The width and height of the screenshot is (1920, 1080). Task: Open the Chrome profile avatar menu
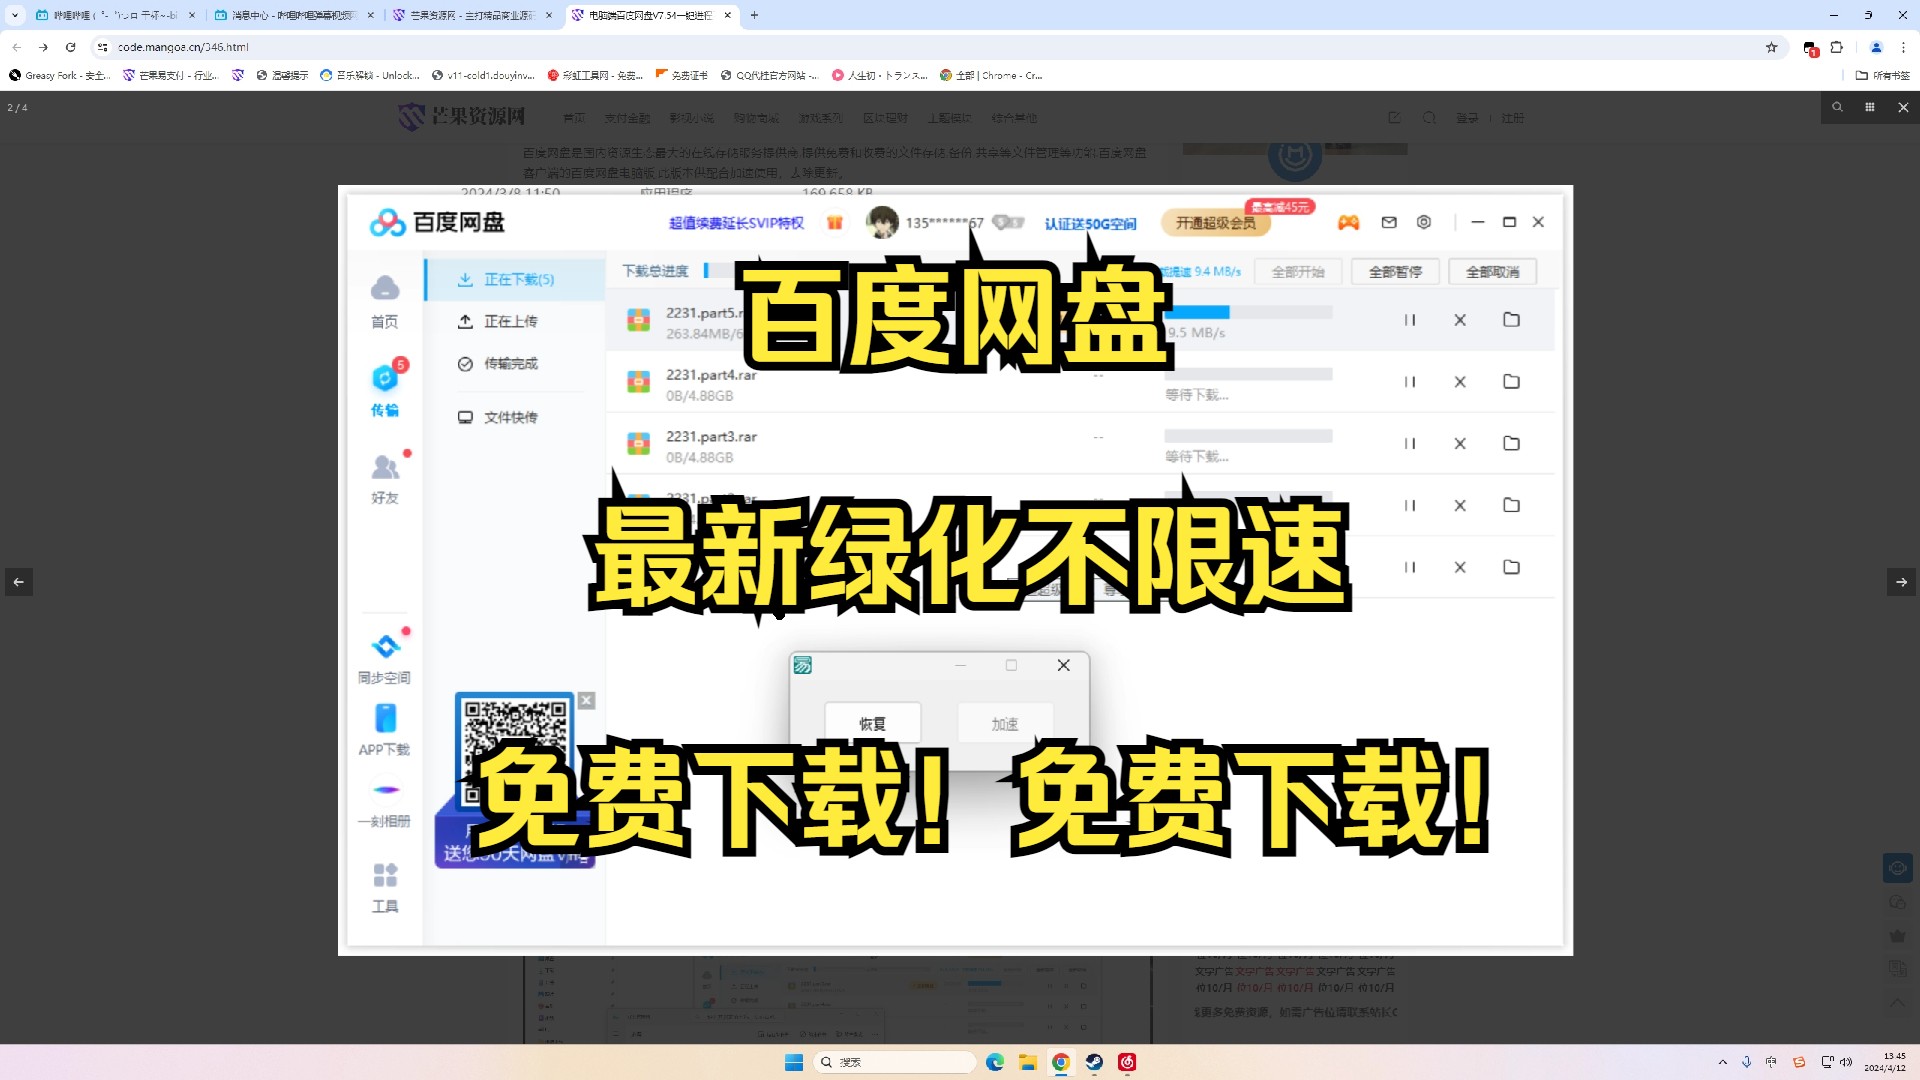(1876, 47)
